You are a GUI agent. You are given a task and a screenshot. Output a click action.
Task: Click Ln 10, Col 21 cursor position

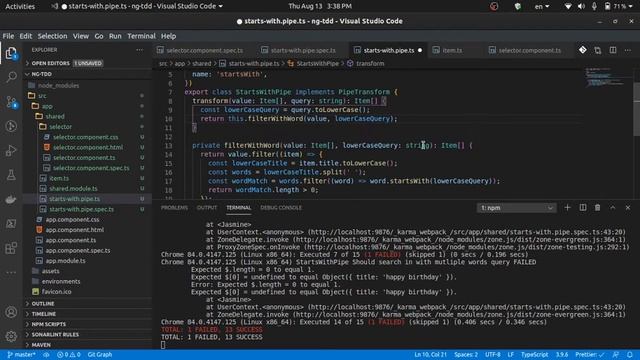tap(430, 355)
